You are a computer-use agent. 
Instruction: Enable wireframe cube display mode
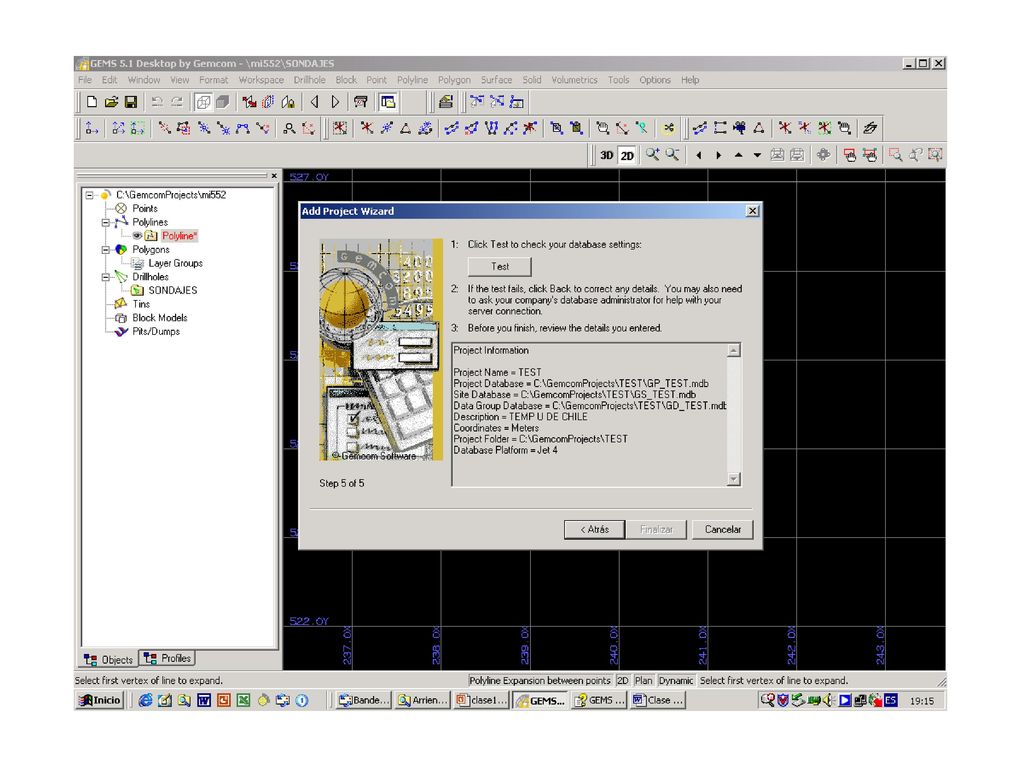click(x=203, y=102)
